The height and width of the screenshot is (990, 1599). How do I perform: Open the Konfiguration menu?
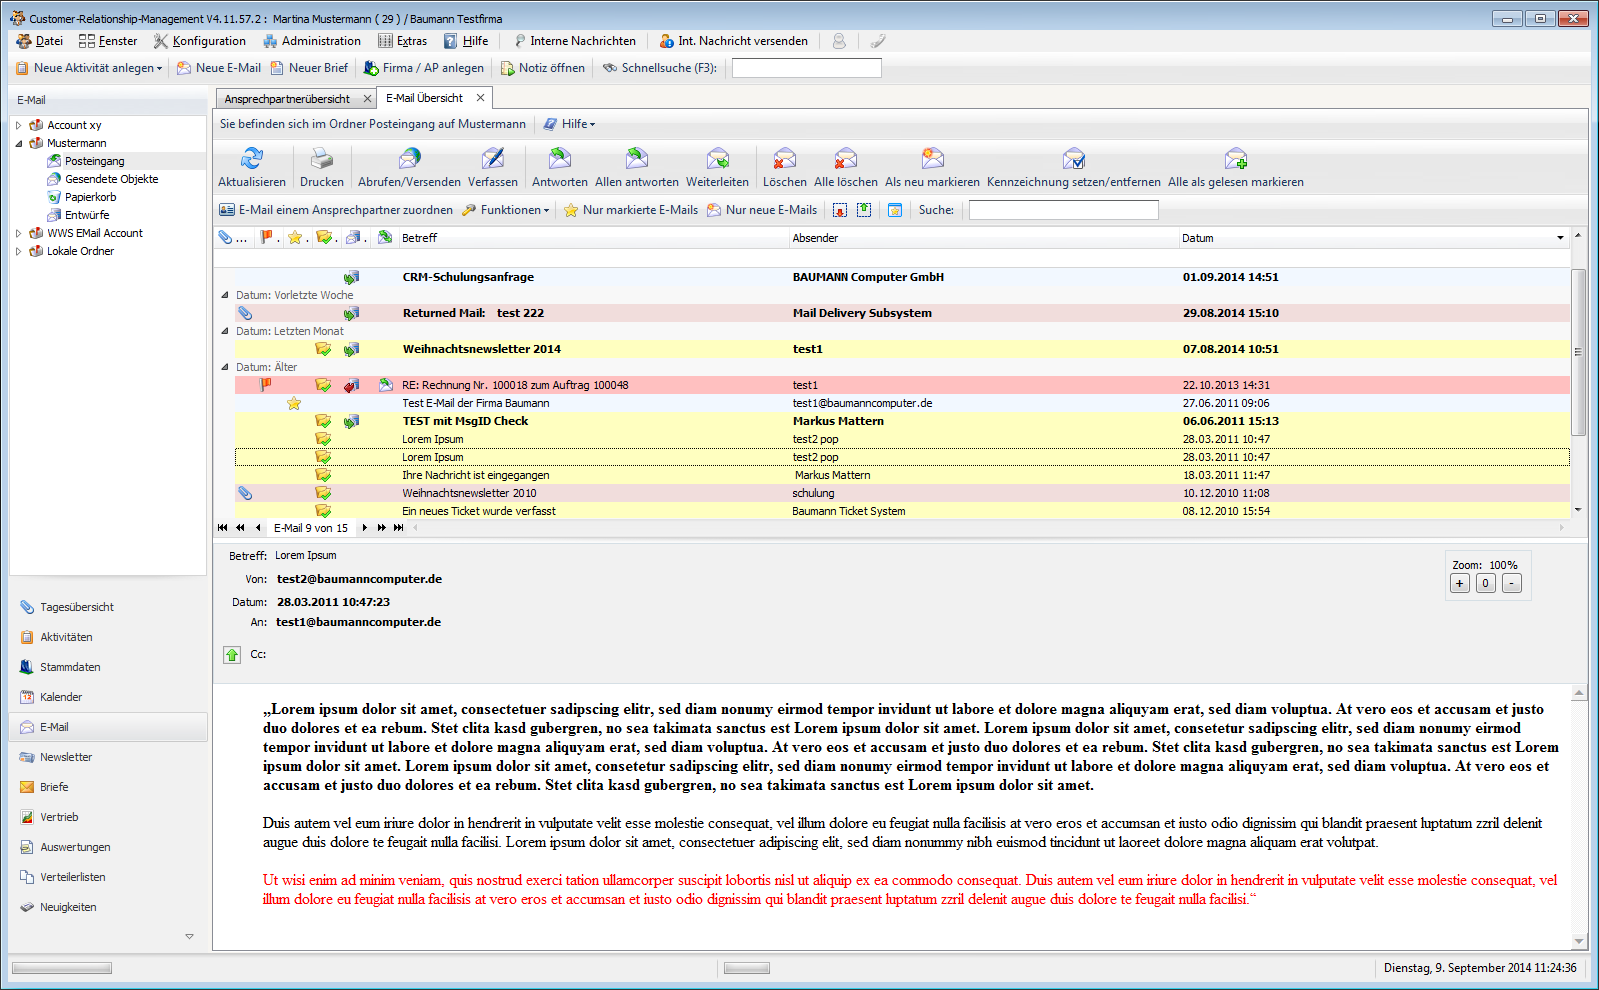point(199,41)
